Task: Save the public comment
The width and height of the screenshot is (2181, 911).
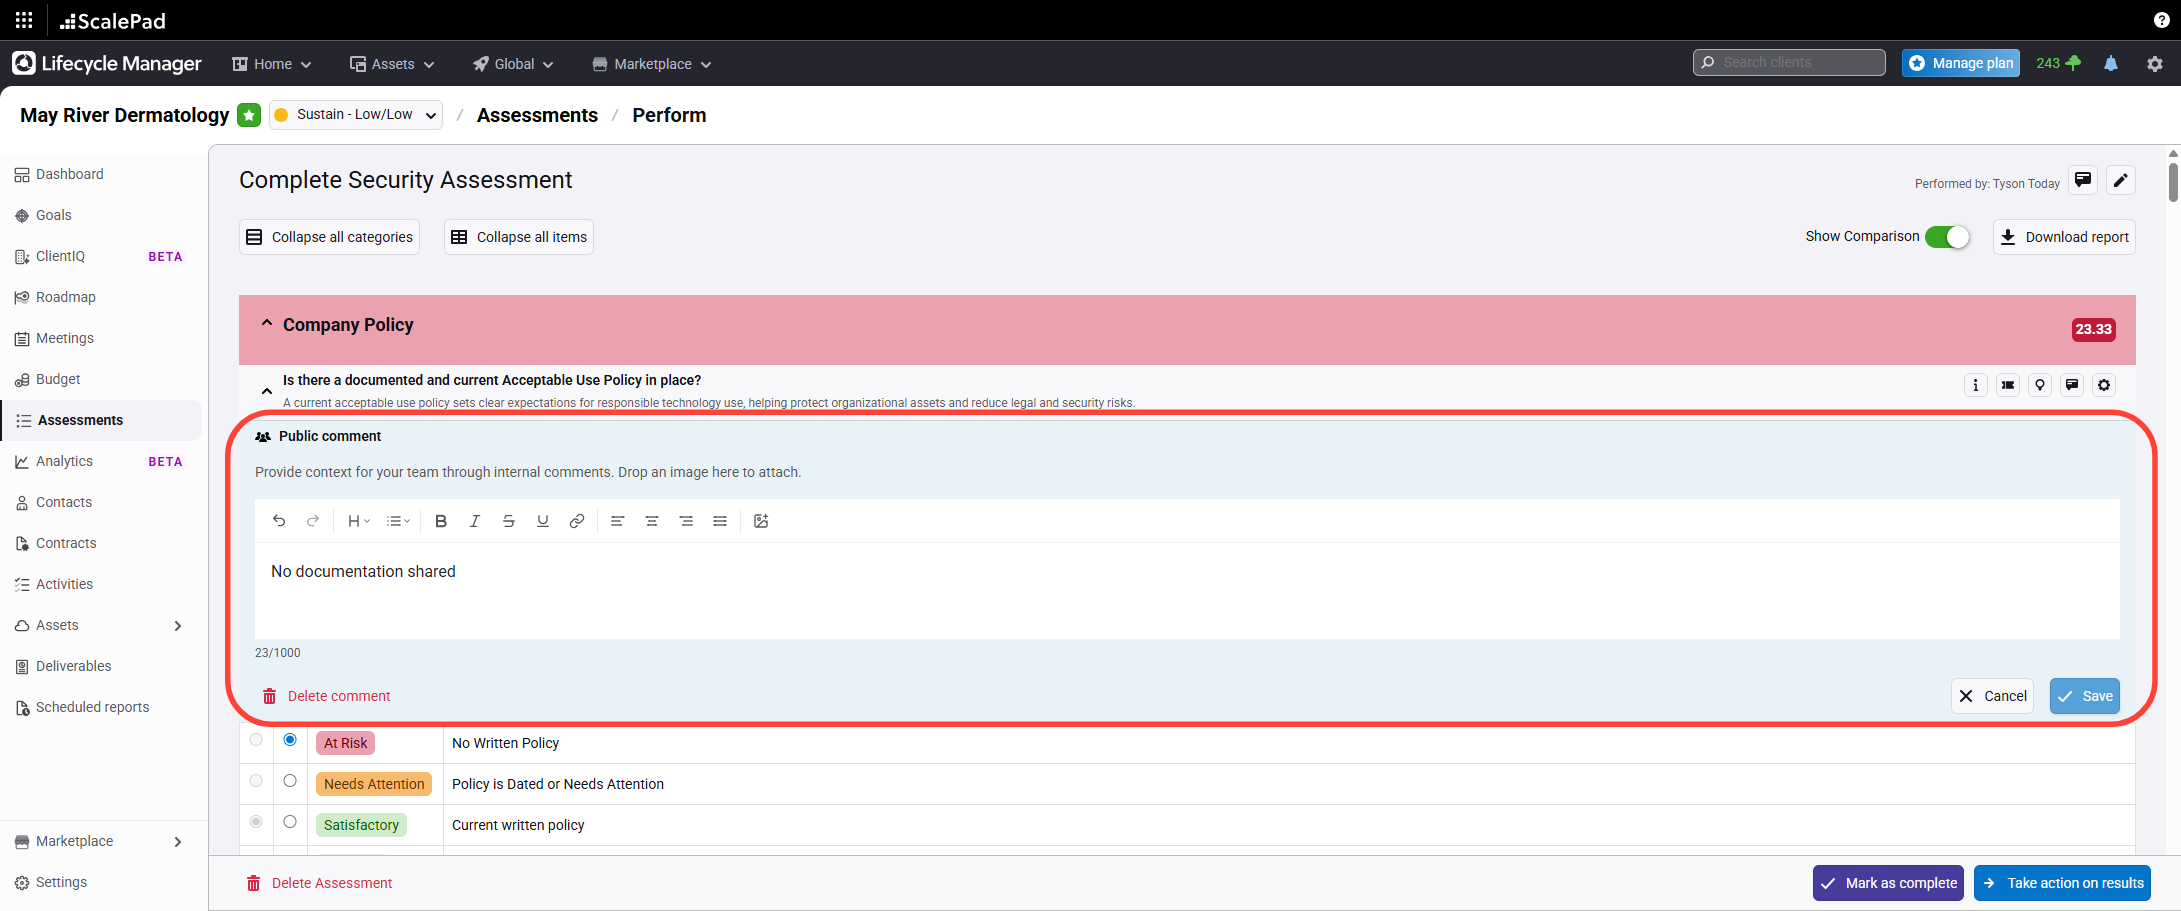Action: (2084, 696)
